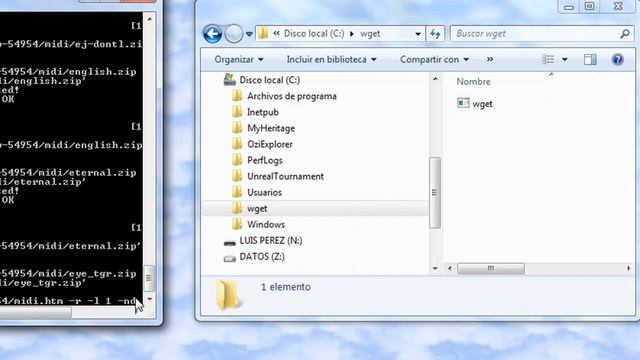Select Disco local (C:) in address bar

click(x=314, y=33)
